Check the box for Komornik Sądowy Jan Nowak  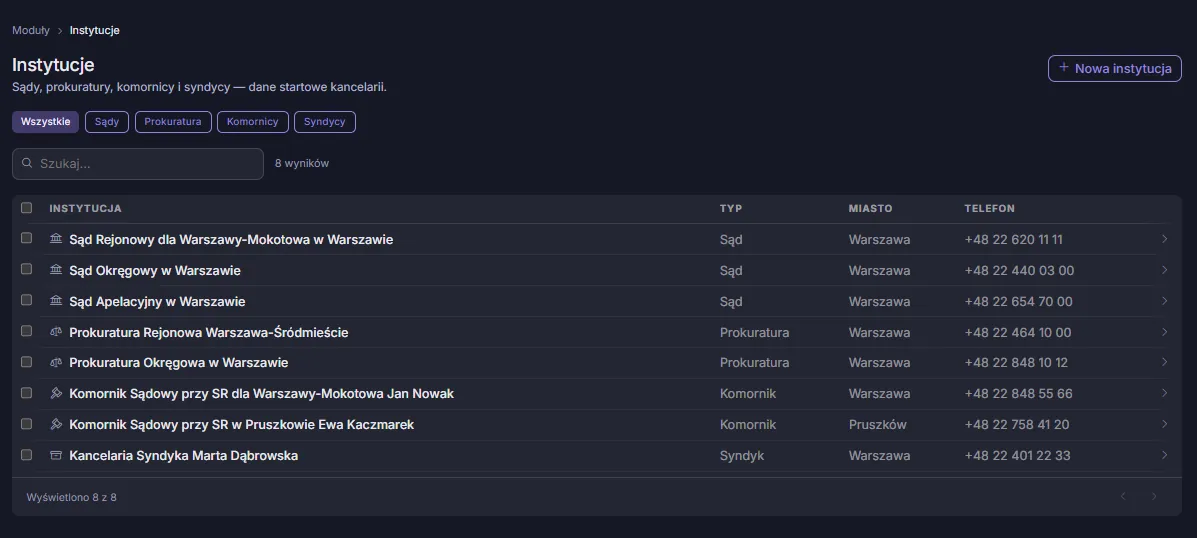click(x=27, y=393)
